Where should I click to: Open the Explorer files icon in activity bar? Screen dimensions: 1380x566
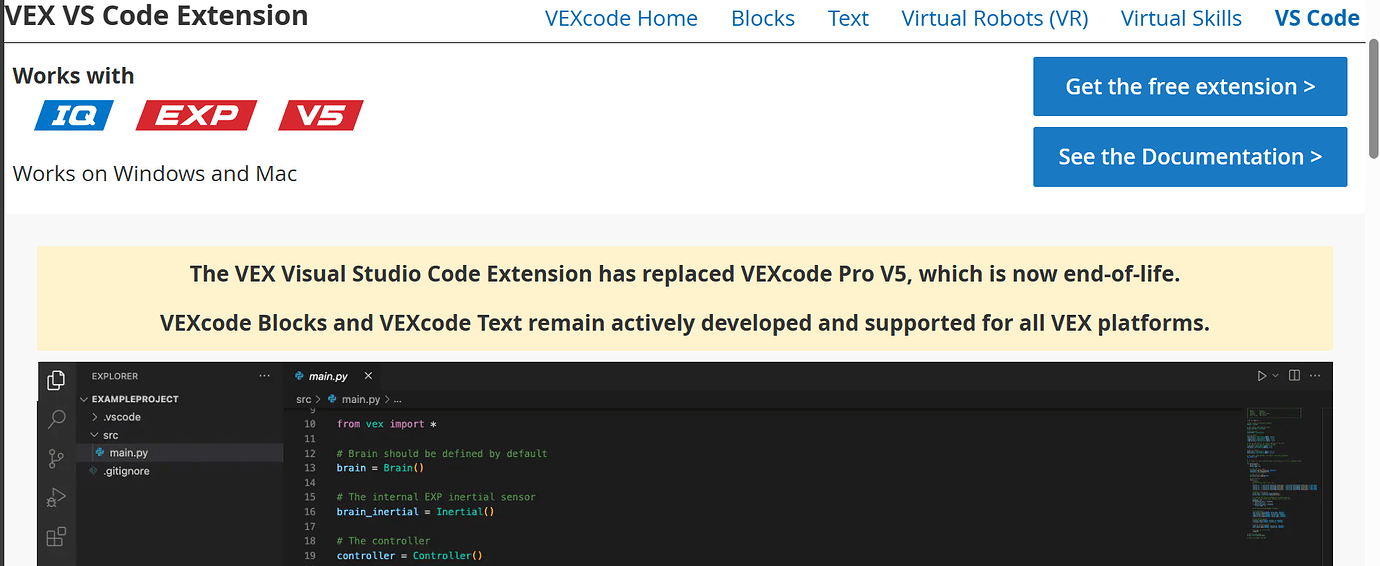tap(56, 380)
